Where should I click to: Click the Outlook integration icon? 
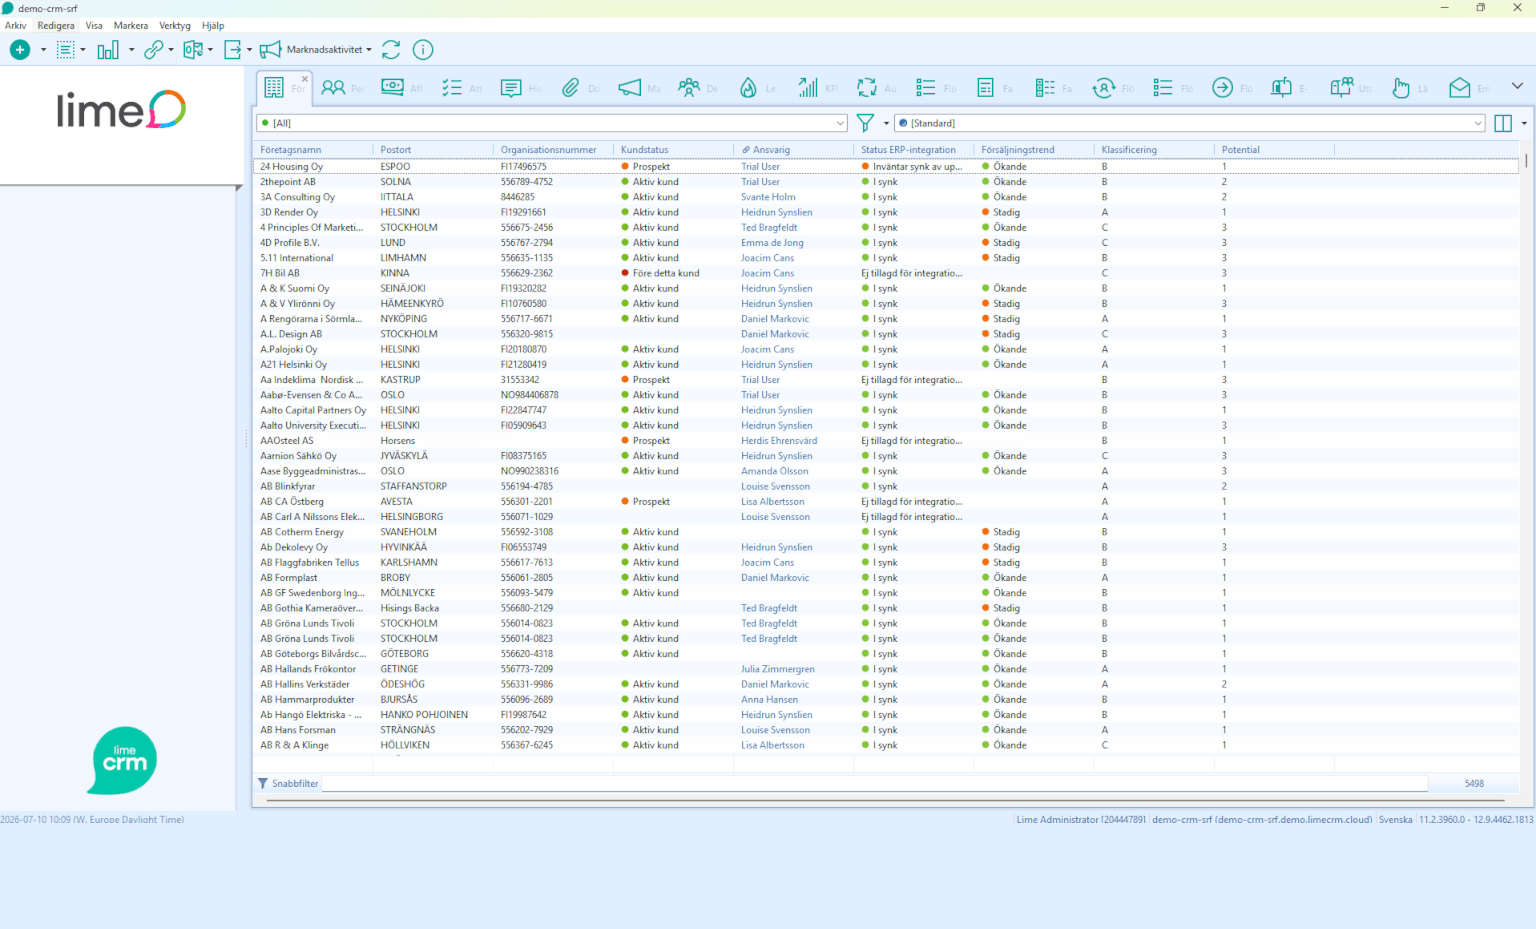[193, 49]
